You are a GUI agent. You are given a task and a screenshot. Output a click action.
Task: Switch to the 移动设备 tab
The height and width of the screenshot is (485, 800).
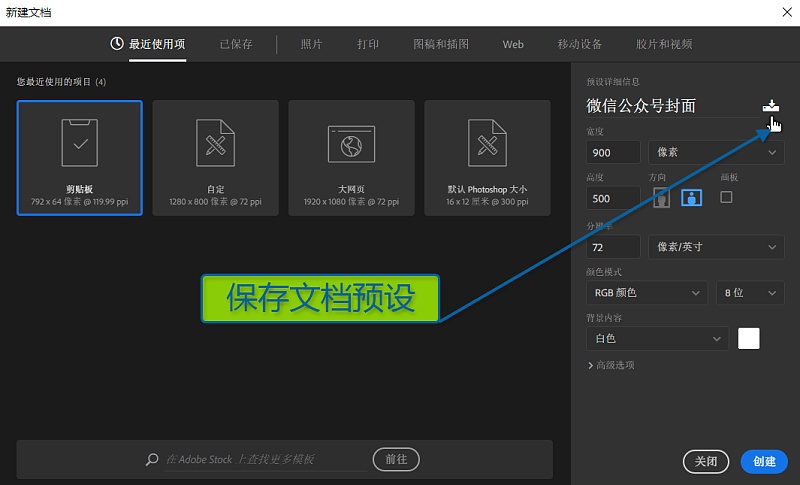(580, 44)
